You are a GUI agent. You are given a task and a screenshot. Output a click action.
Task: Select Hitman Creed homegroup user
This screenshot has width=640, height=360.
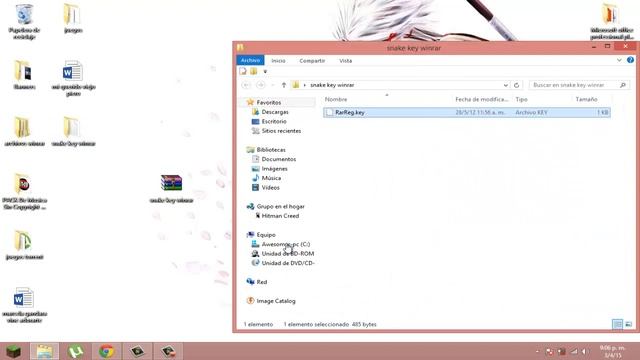(280, 216)
